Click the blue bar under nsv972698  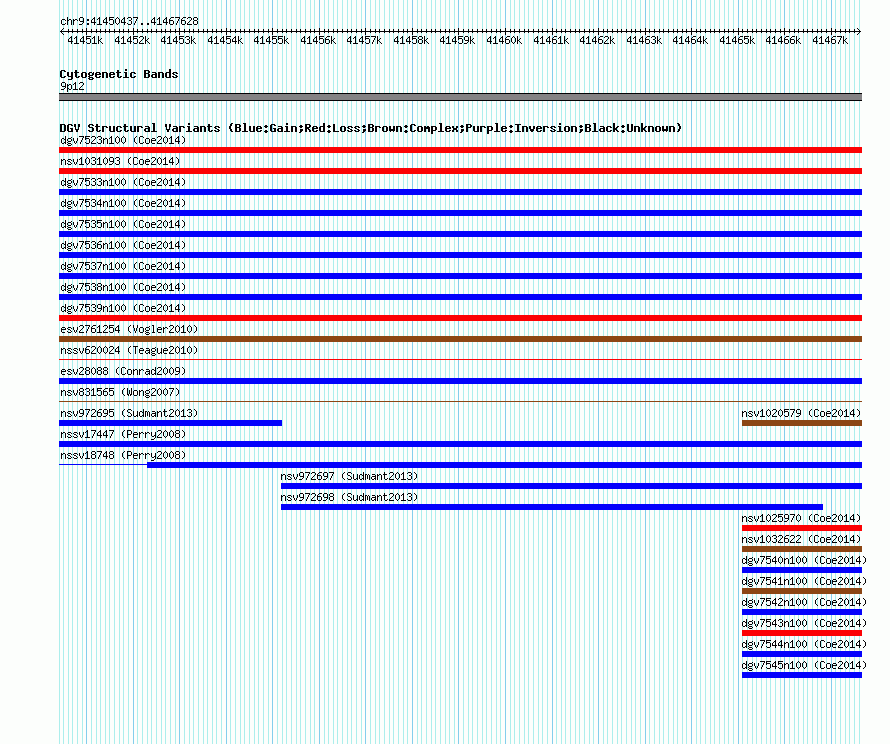coord(552,507)
